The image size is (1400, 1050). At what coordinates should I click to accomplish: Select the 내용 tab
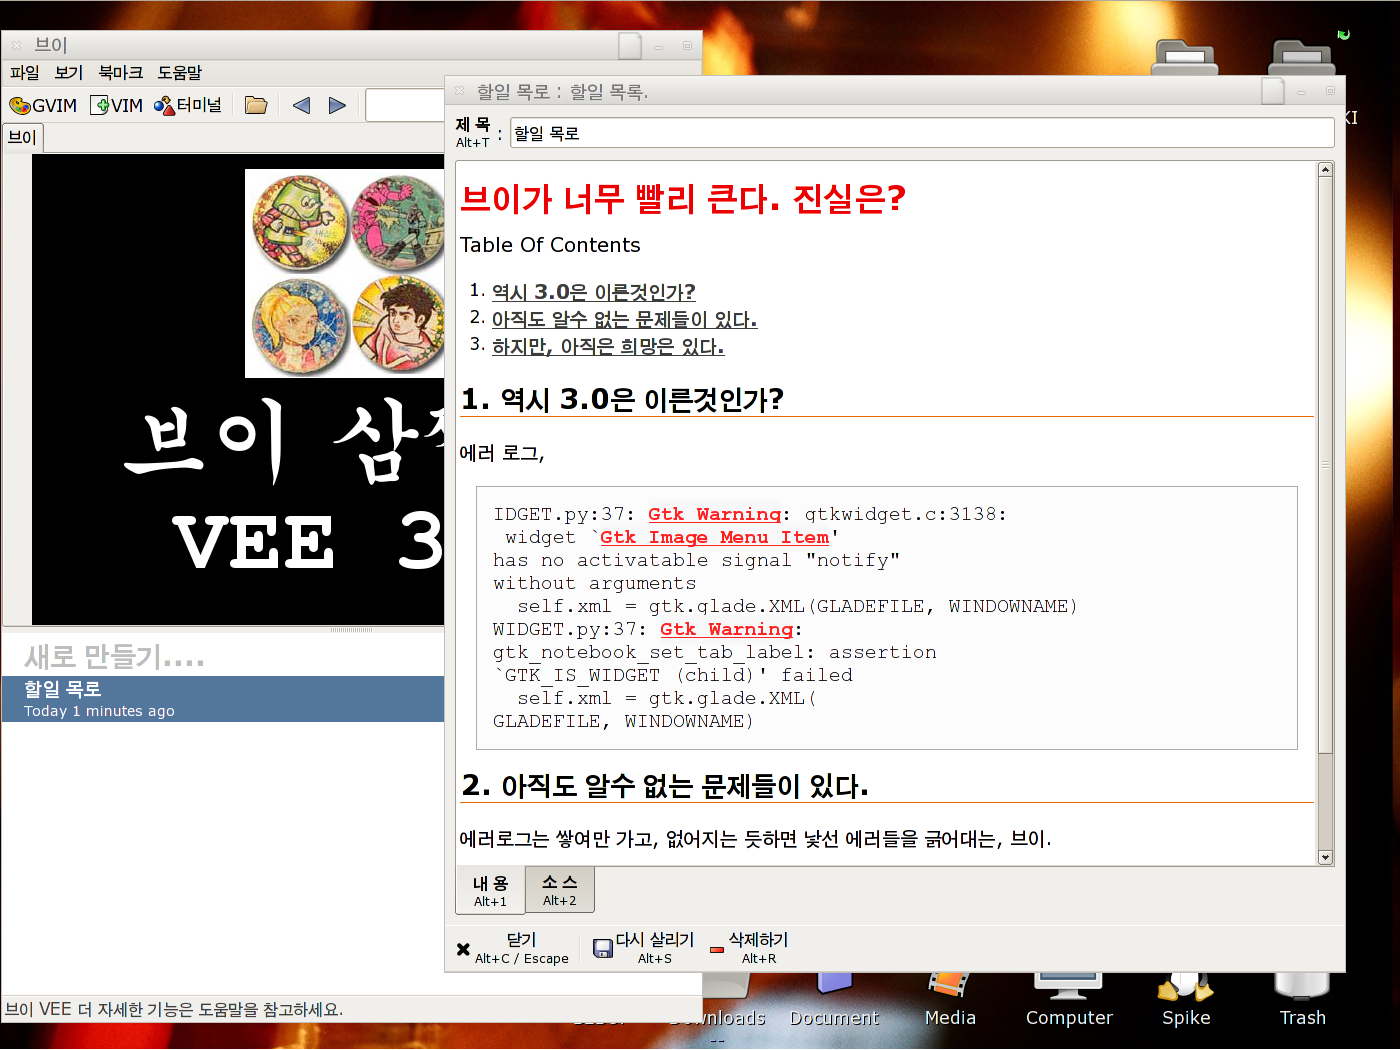click(490, 890)
